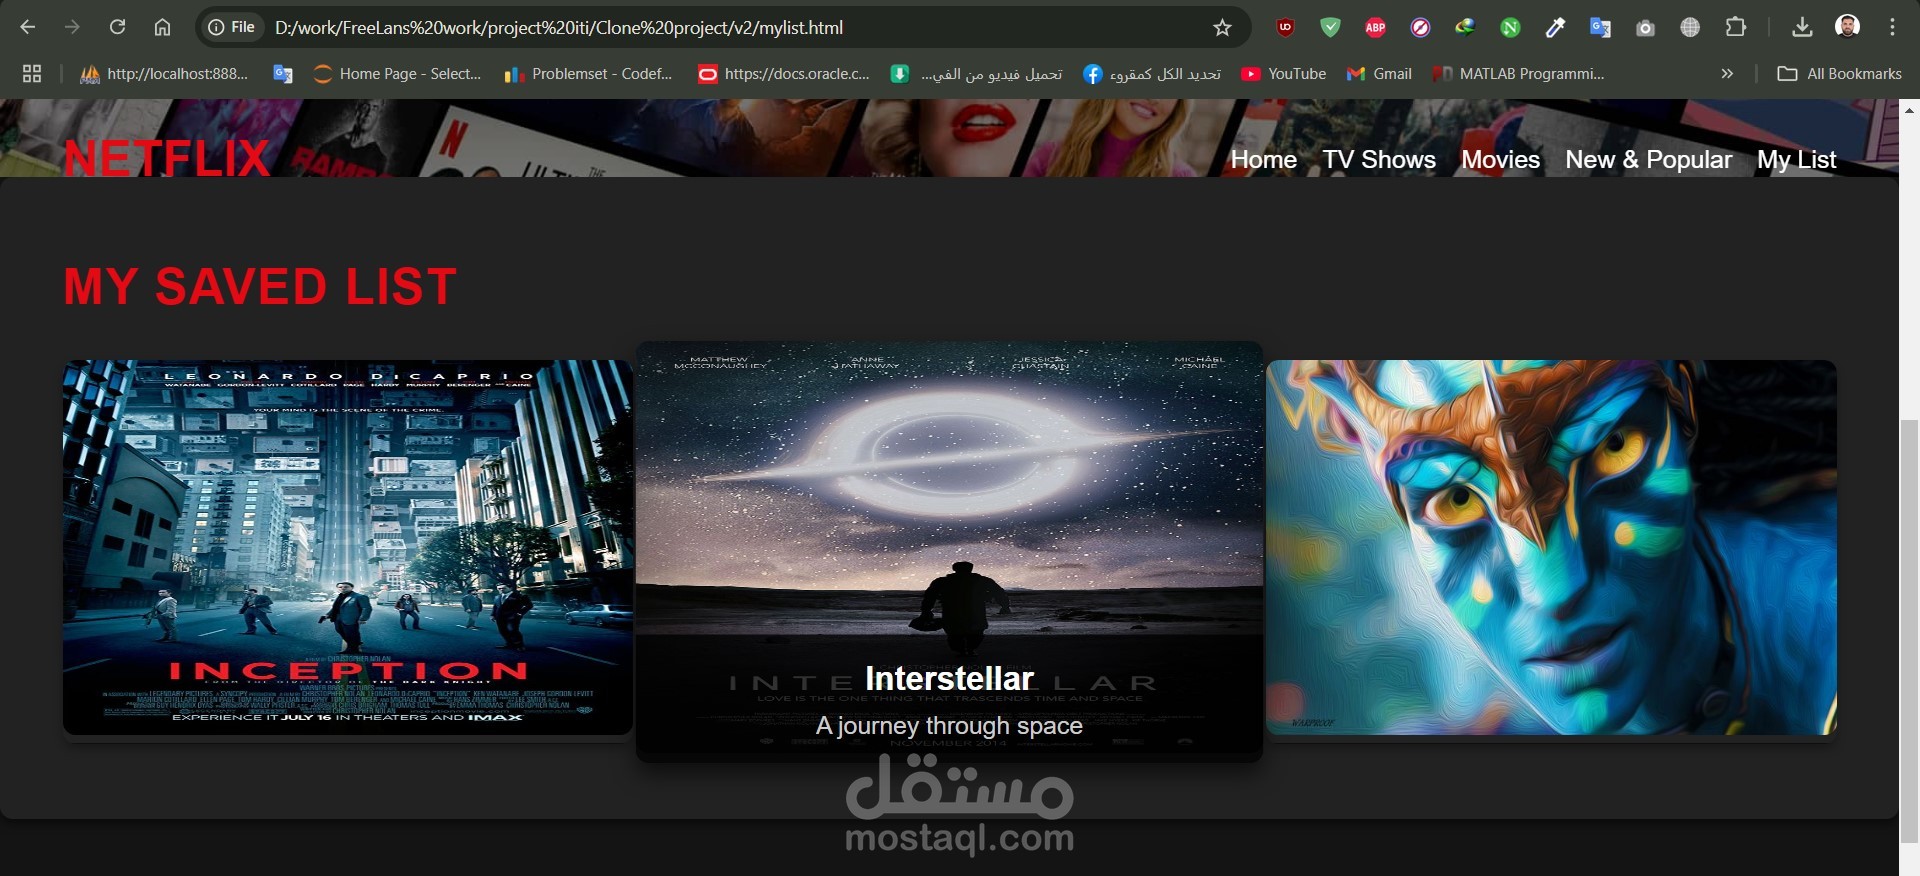Open the Google Translate extension icon

tap(1600, 27)
